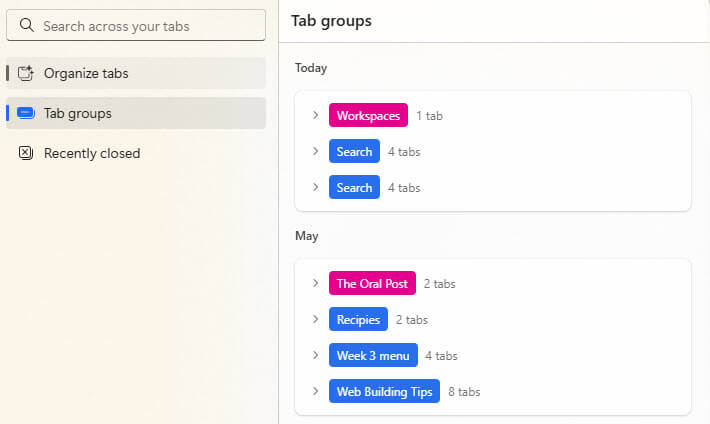Click the blue Recipies group label

point(358,319)
